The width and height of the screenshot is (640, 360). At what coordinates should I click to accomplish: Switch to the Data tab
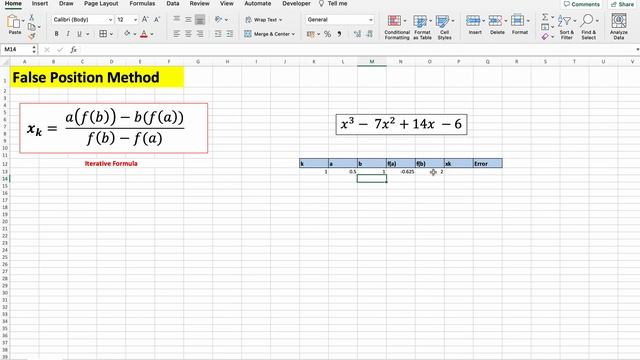[x=173, y=3]
